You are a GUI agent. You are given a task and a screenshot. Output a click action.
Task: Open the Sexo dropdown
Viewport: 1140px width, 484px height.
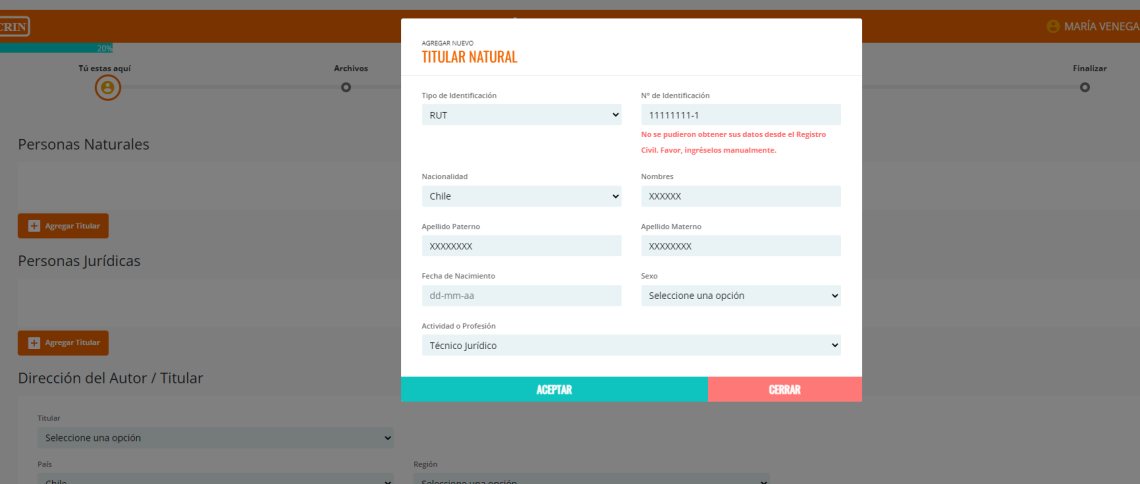click(x=741, y=295)
